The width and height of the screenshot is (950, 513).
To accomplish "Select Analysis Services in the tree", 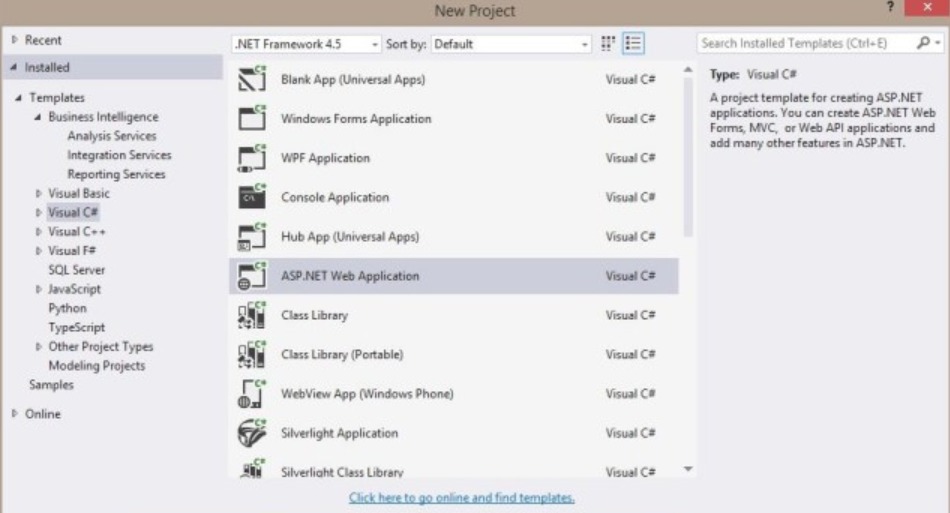I will (111, 136).
